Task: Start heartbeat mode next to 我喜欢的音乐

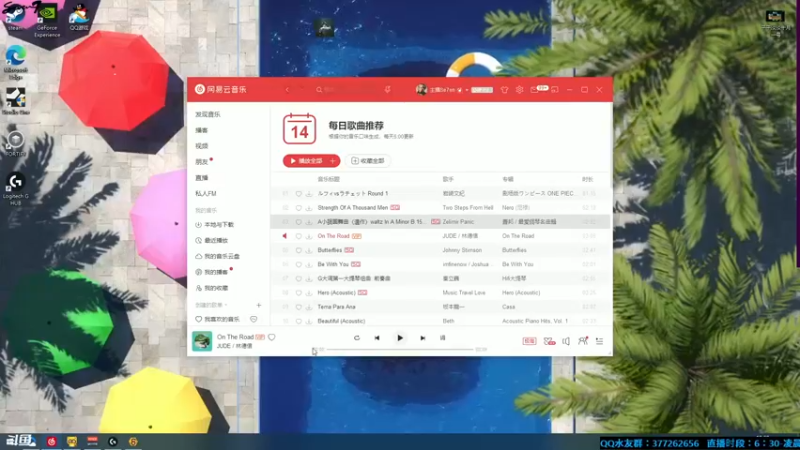Action: 253,319
